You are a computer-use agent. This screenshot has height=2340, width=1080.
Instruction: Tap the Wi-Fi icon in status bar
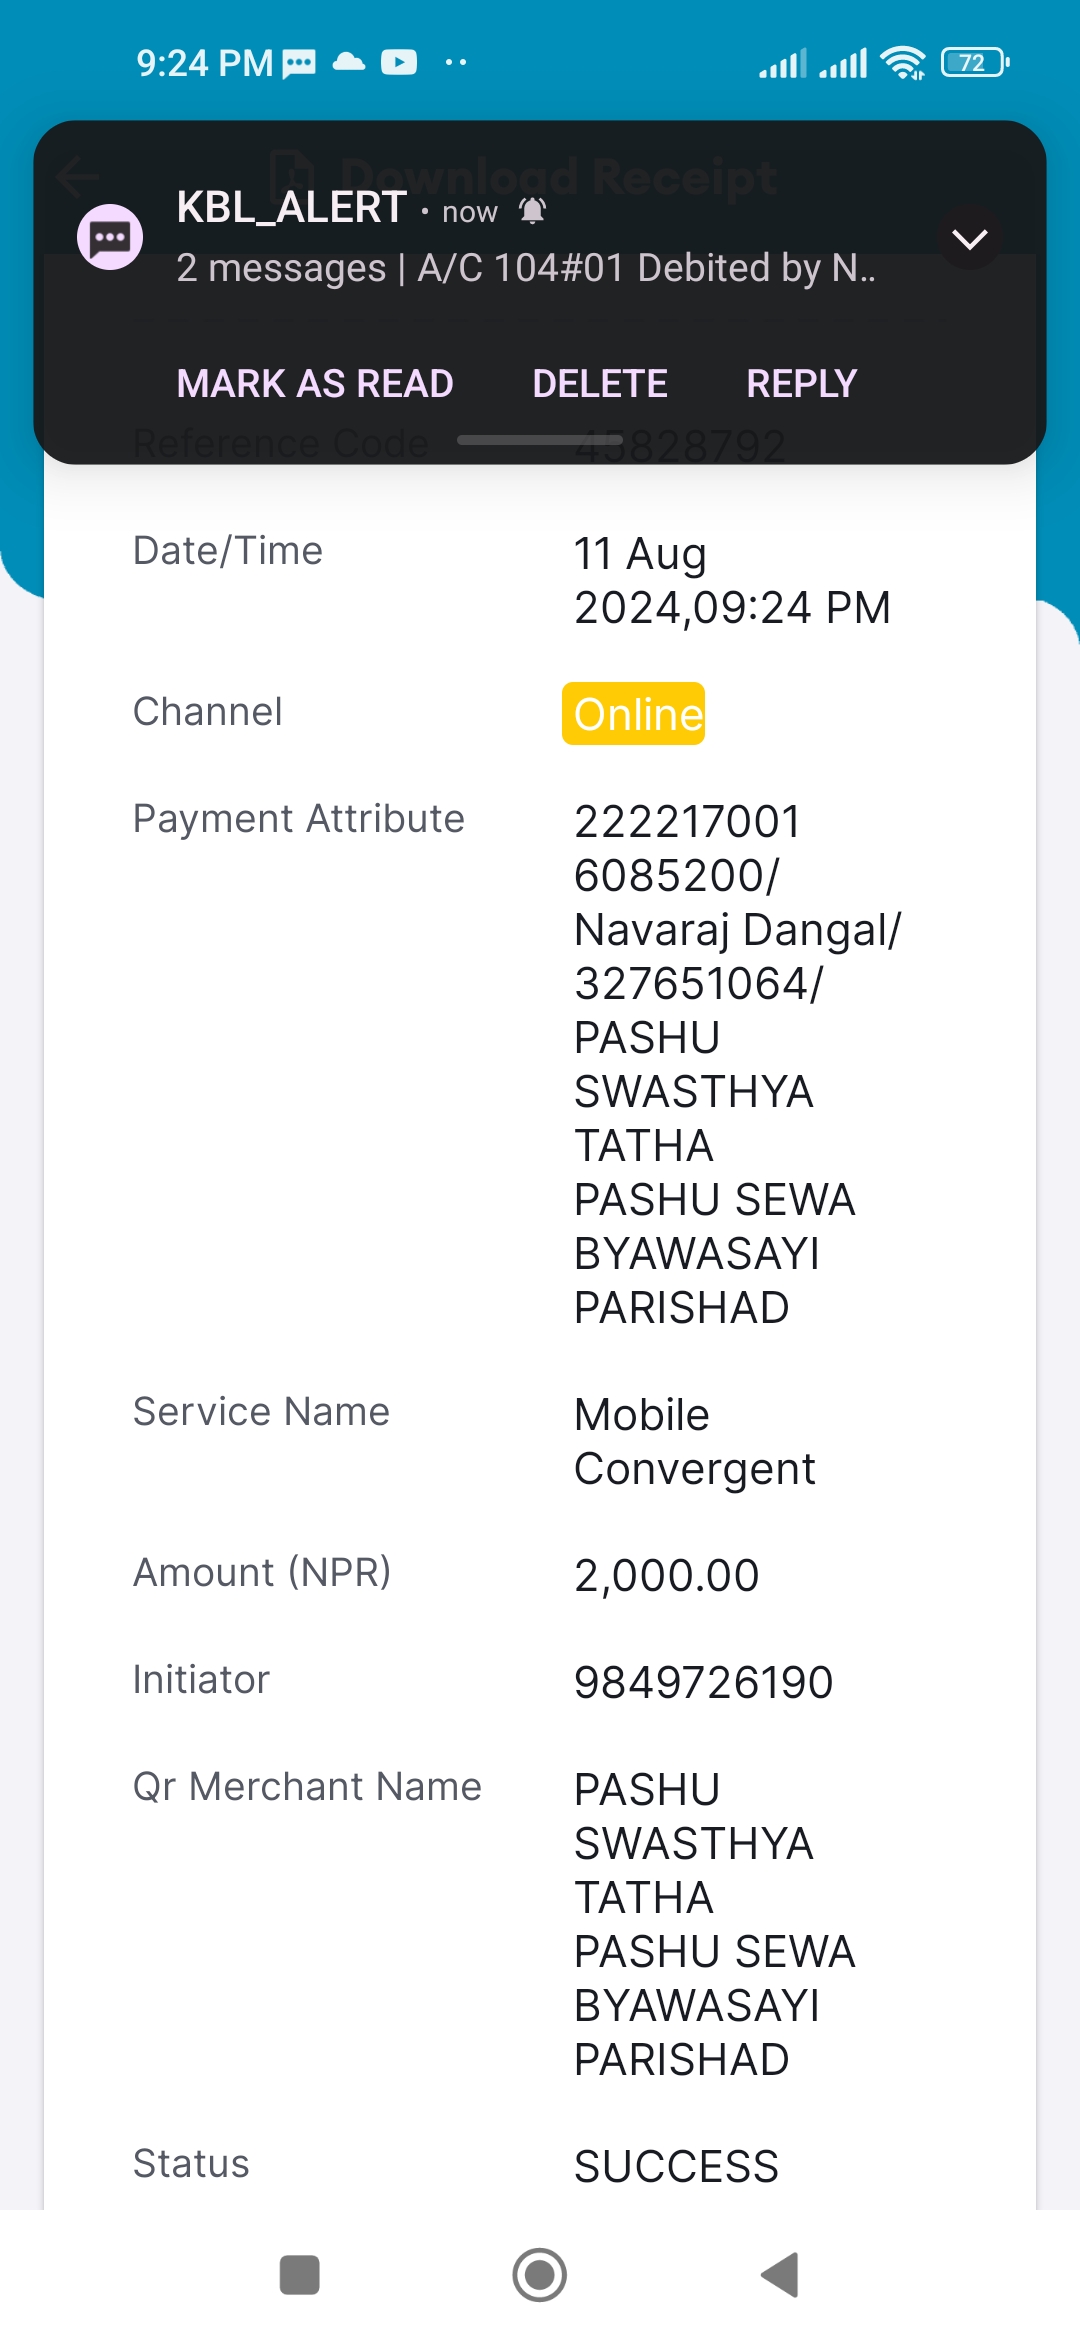tap(903, 63)
